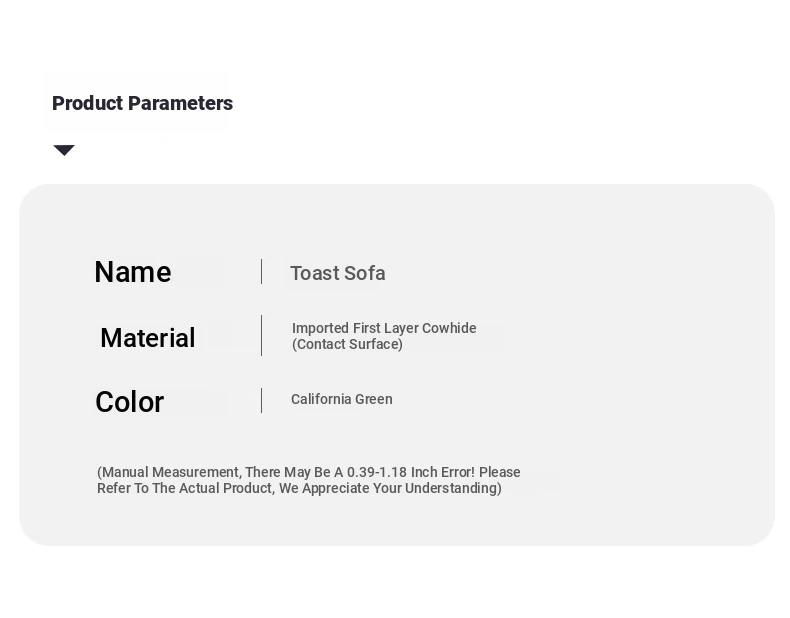
Task: Click the word Parameters in heading
Action: pyautogui.click(x=180, y=103)
